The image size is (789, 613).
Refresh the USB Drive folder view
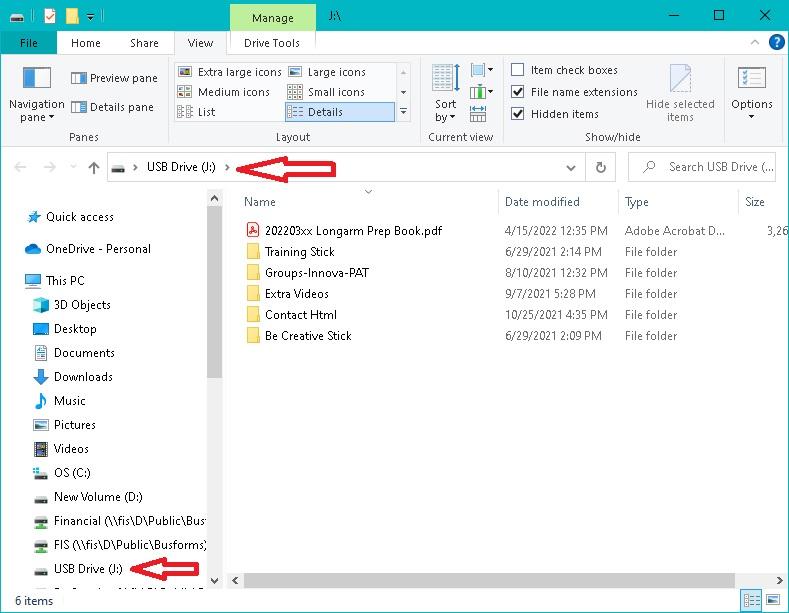(x=600, y=168)
